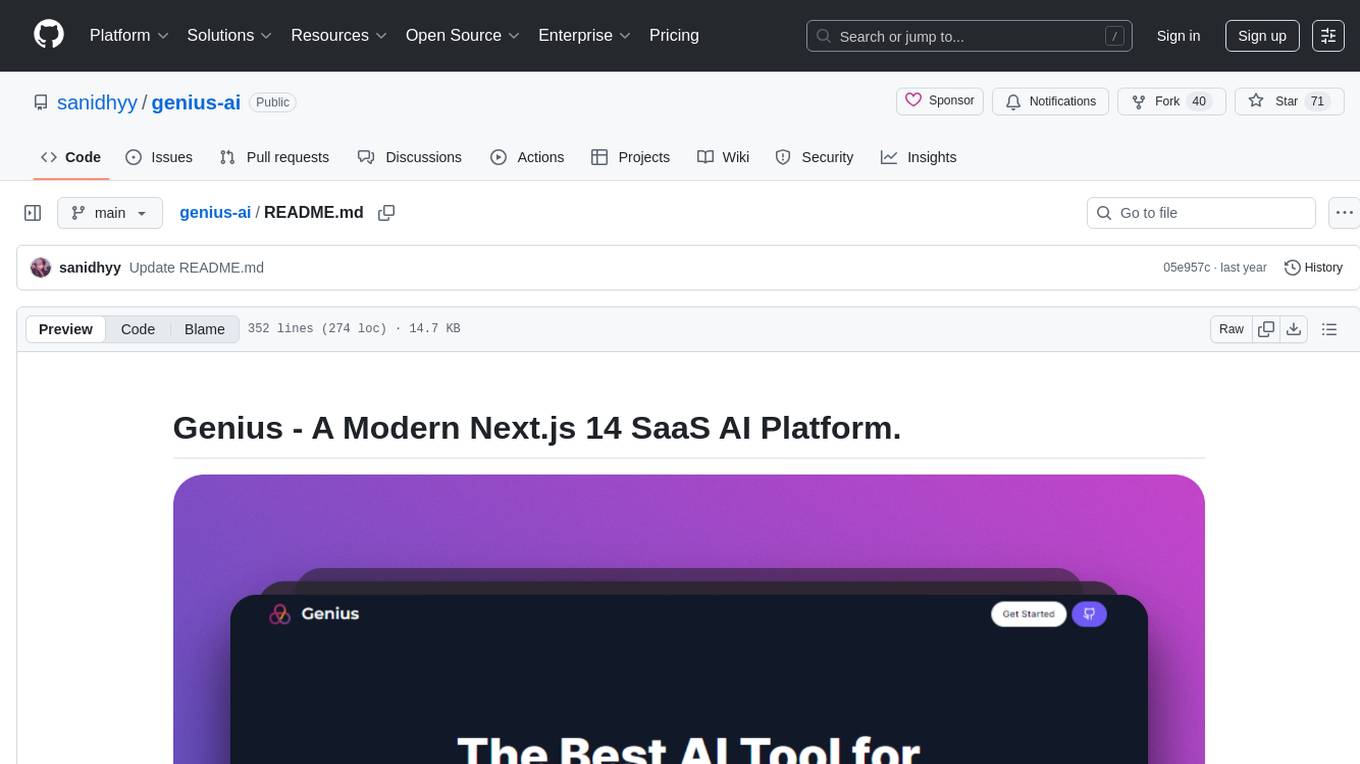Select the Preview view
The height and width of the screenshot is (764, 1360).
pyautogui.click(x=66, y=329)
